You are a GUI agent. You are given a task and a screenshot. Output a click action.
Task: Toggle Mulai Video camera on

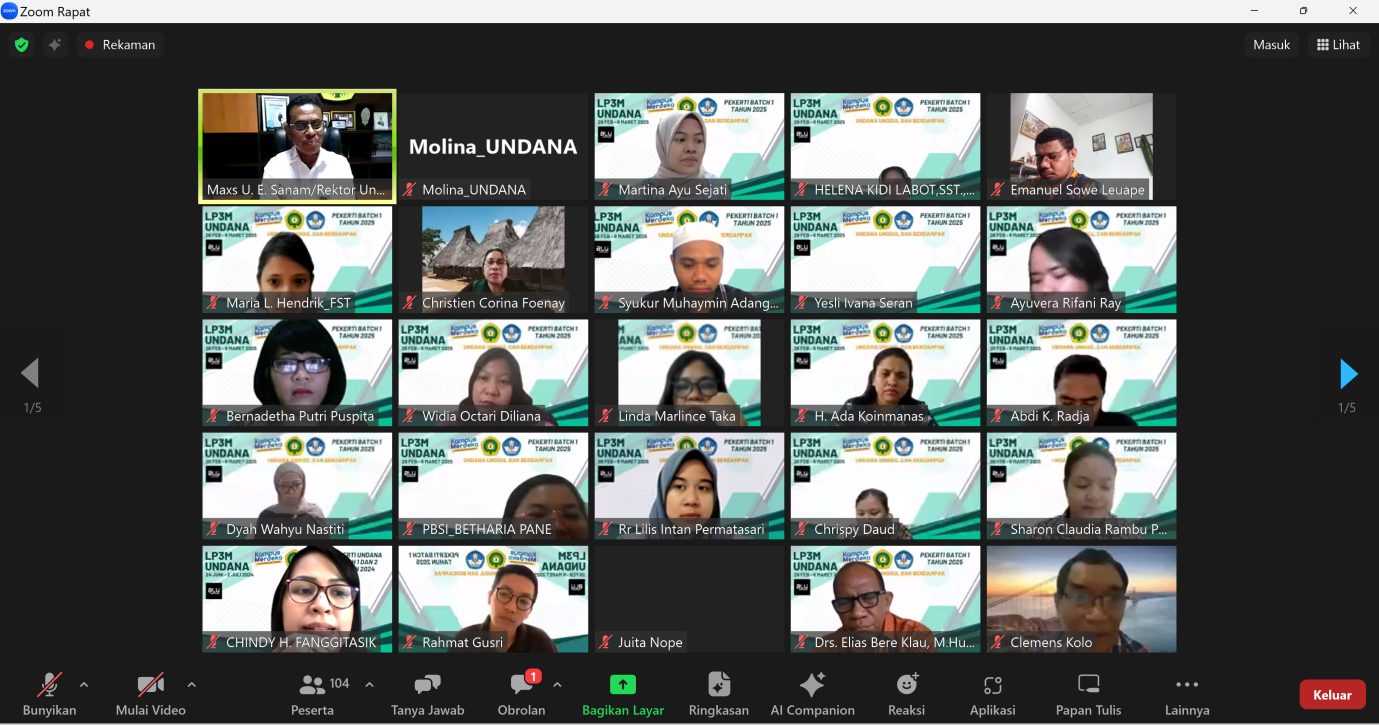click(x=150, y=694)
